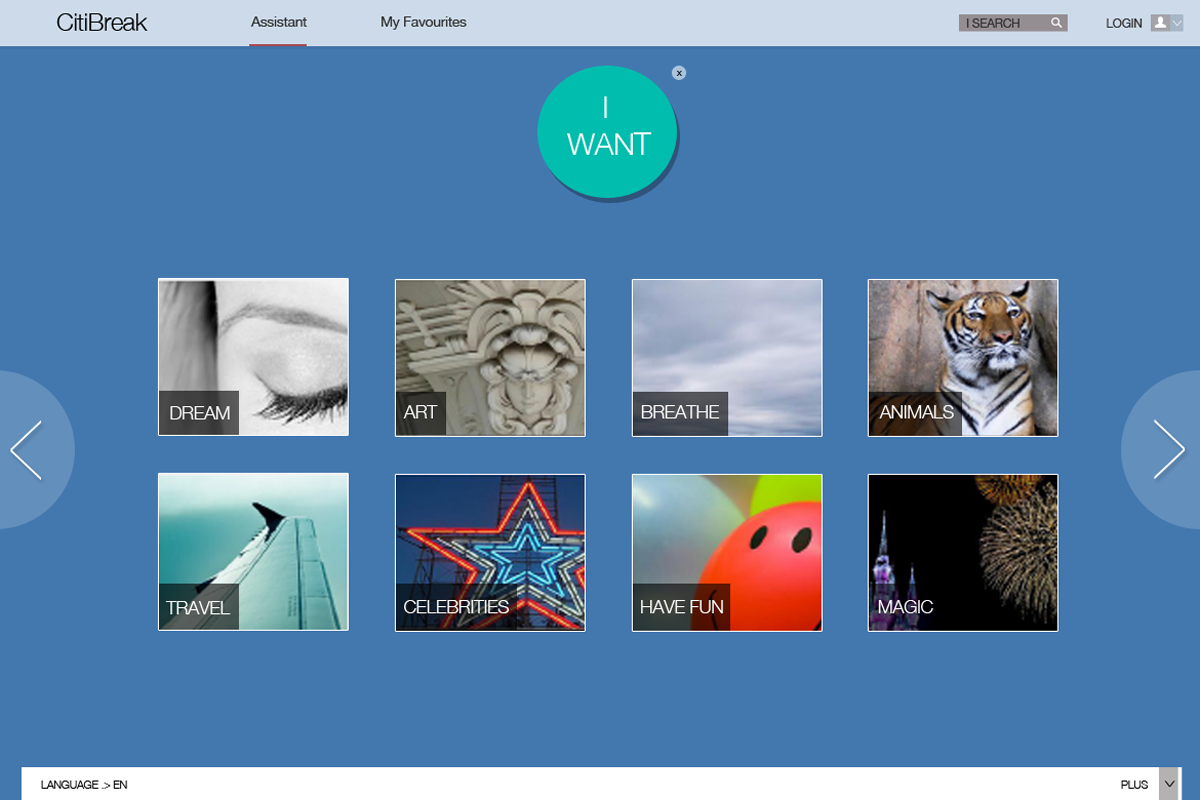
Task: Click the CitiBreak logo
Action: click(x=102, y=22)
